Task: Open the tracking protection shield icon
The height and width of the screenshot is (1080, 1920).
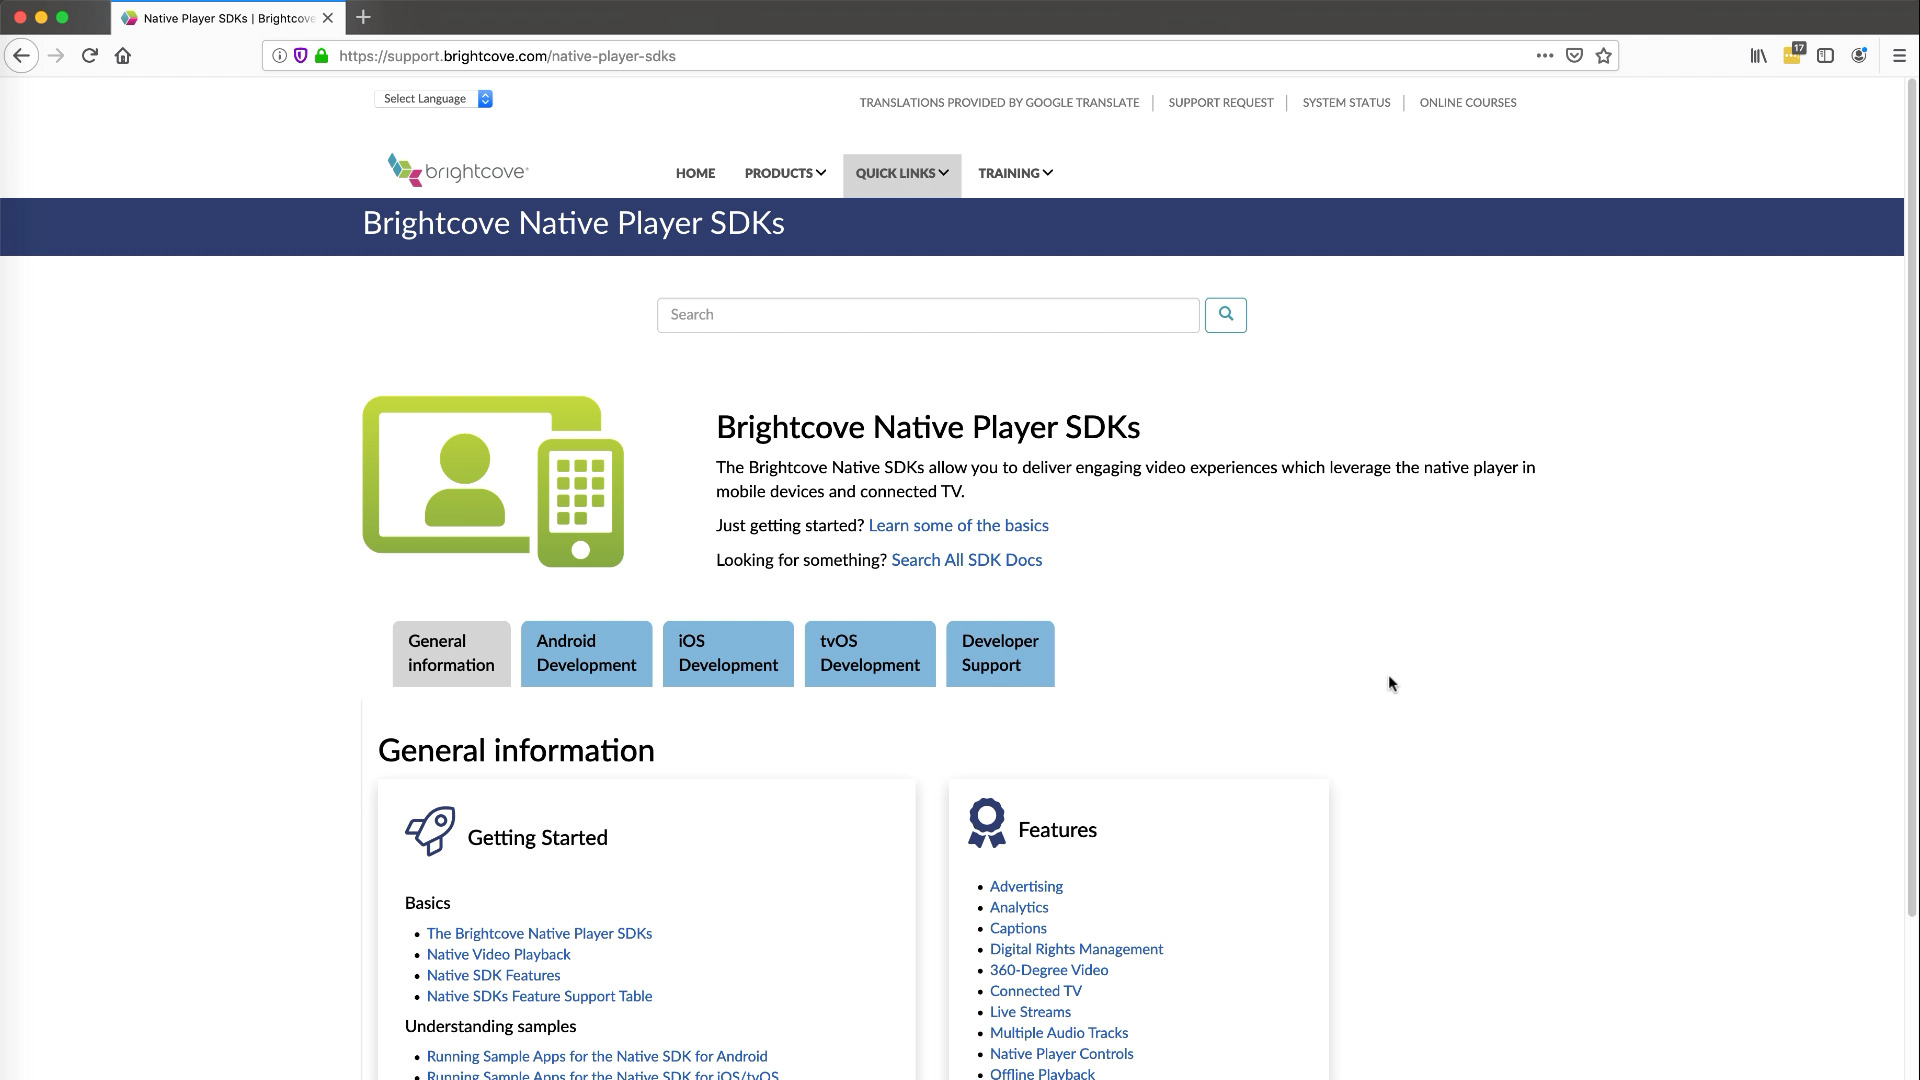Action: point(300,56)
